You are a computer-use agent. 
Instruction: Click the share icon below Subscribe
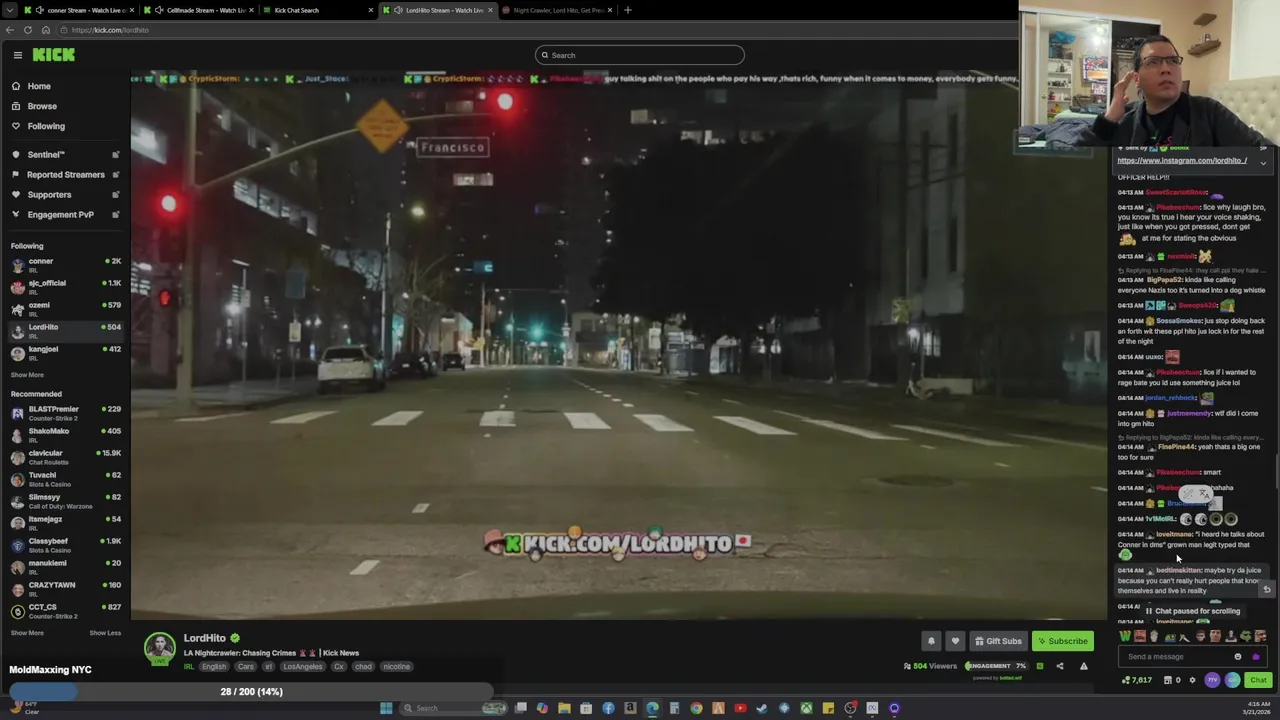click(x=1060, y=666)
